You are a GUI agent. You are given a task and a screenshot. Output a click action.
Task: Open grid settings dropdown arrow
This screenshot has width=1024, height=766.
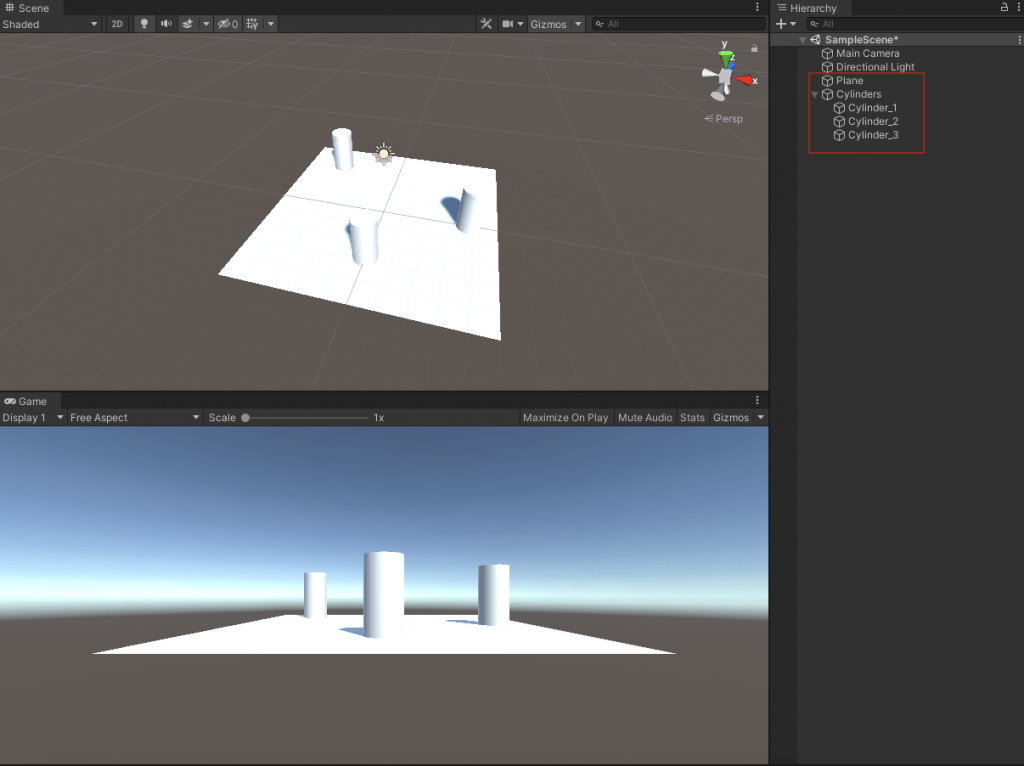click(x=270, y=24)
